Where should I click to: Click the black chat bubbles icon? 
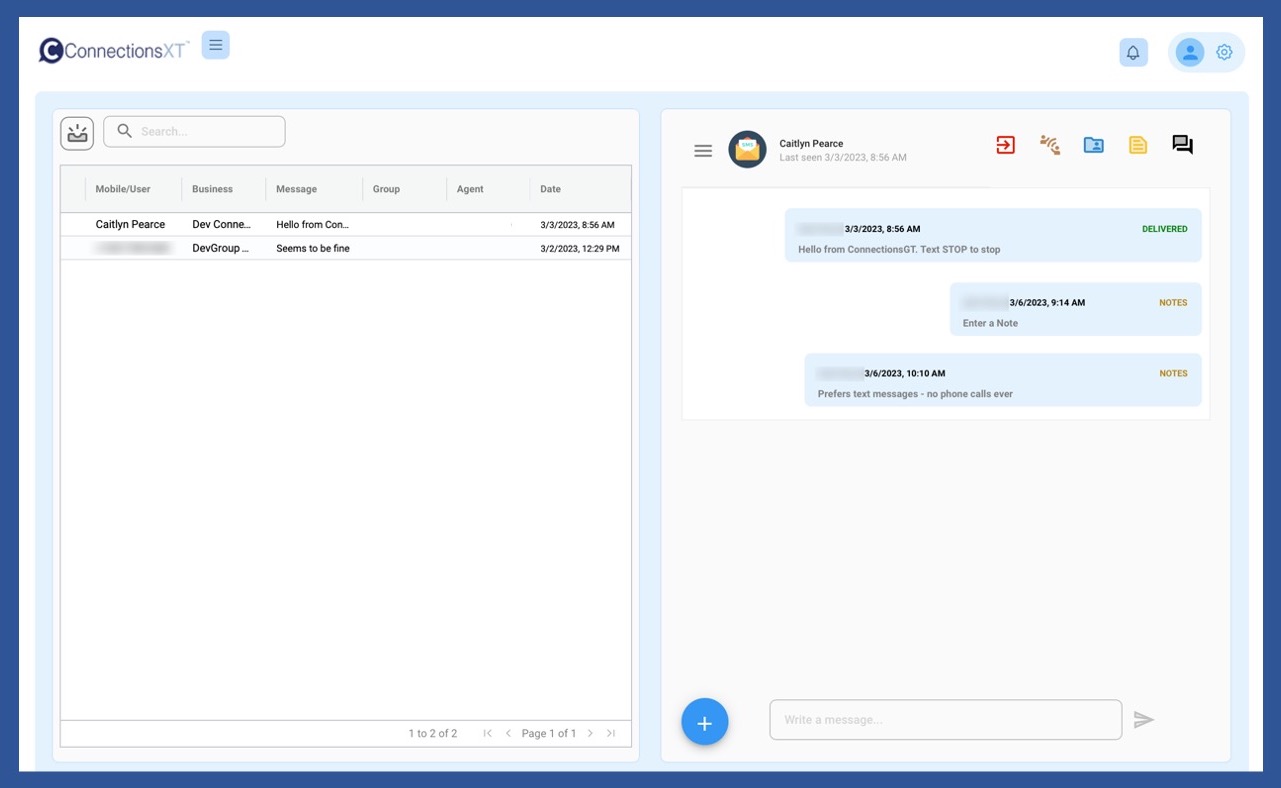click(1182, 145)
